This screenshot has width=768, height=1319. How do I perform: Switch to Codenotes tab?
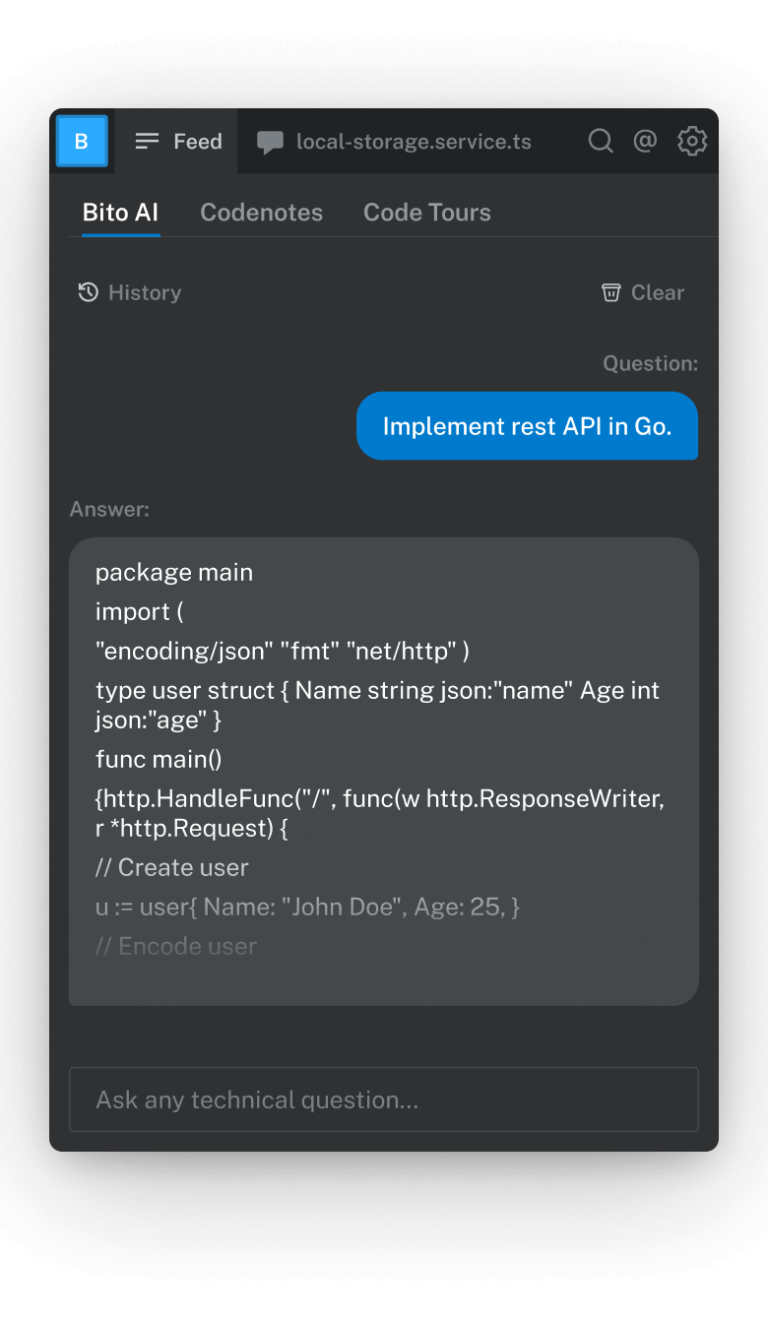pyautogui.click(x=261, y=212)
